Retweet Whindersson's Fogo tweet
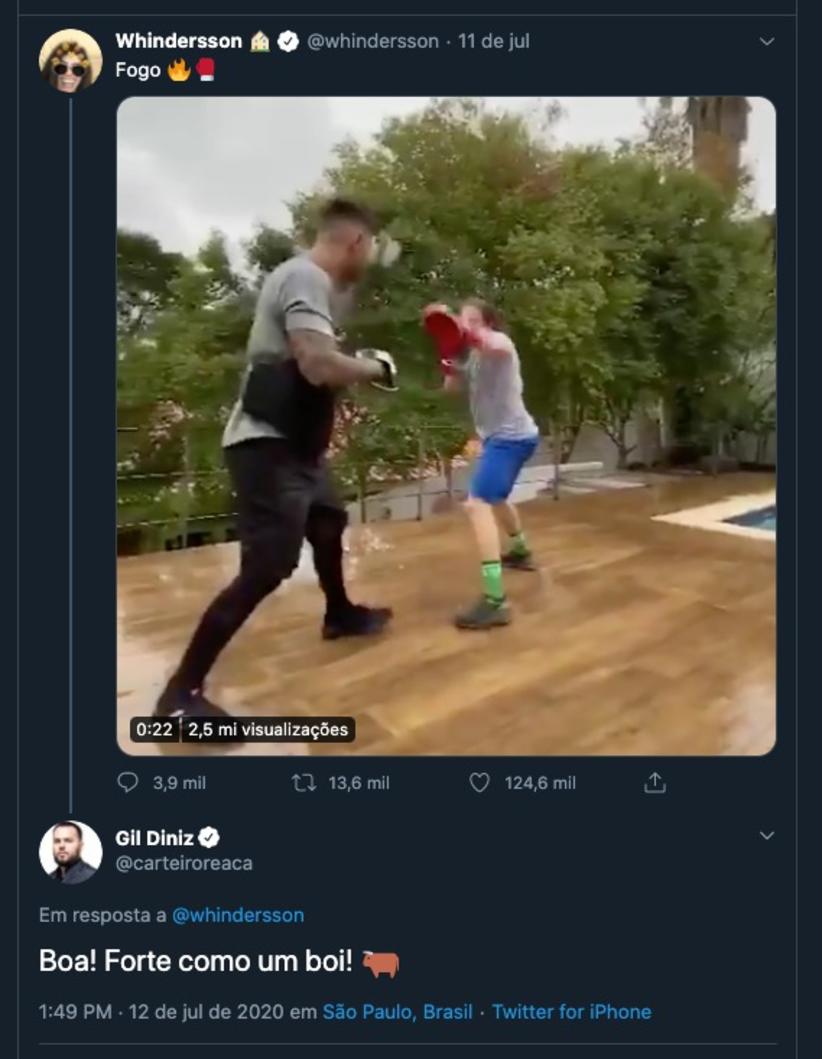822x1059 pixels. [304, 783]
